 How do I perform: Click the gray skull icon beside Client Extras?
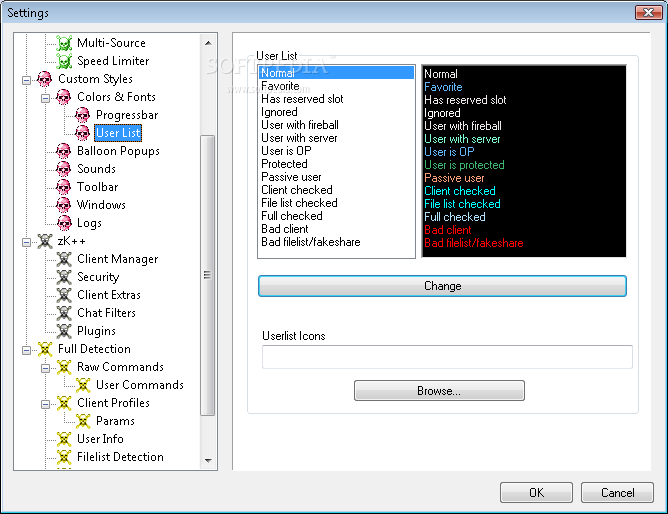coord(64,295)
